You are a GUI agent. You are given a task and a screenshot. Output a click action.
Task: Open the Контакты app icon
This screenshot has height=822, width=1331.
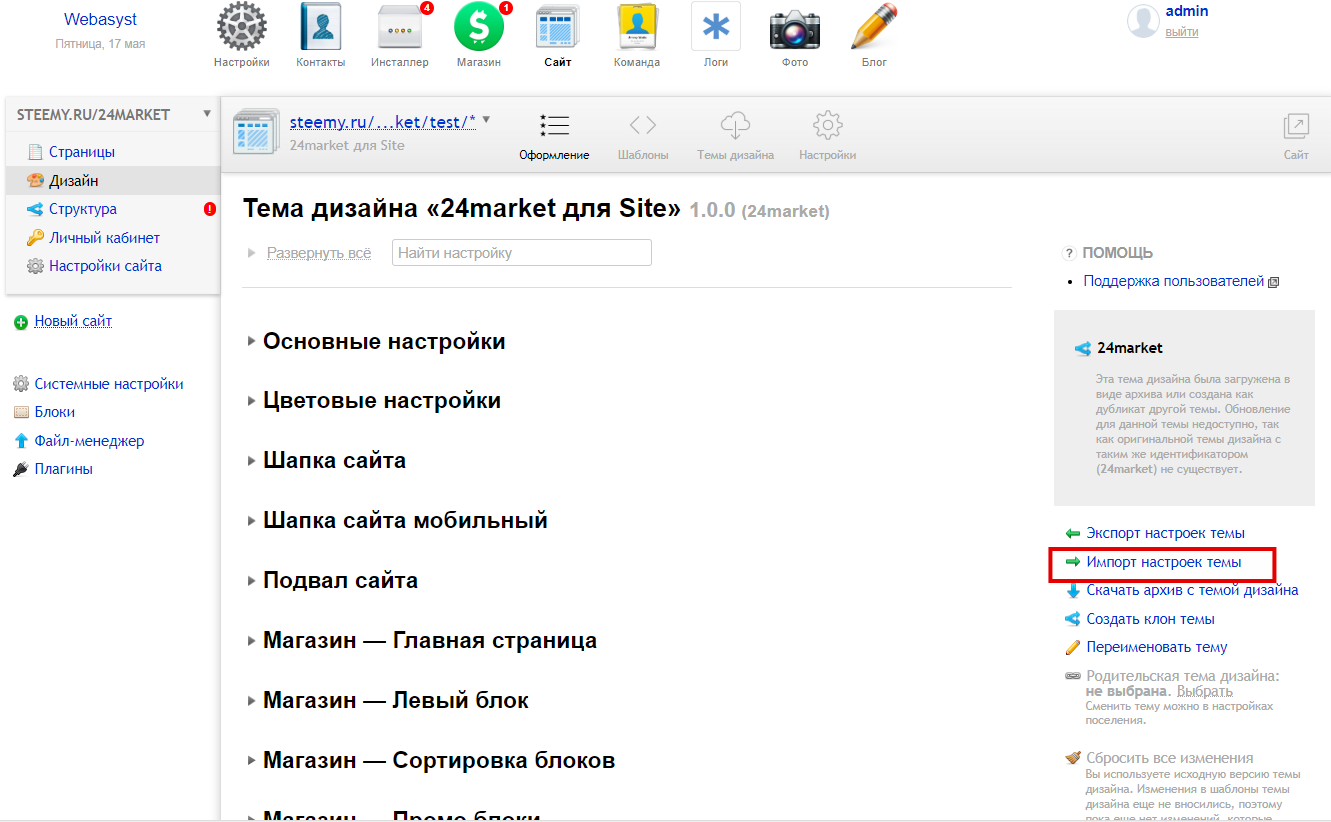[x=321, y=26]
